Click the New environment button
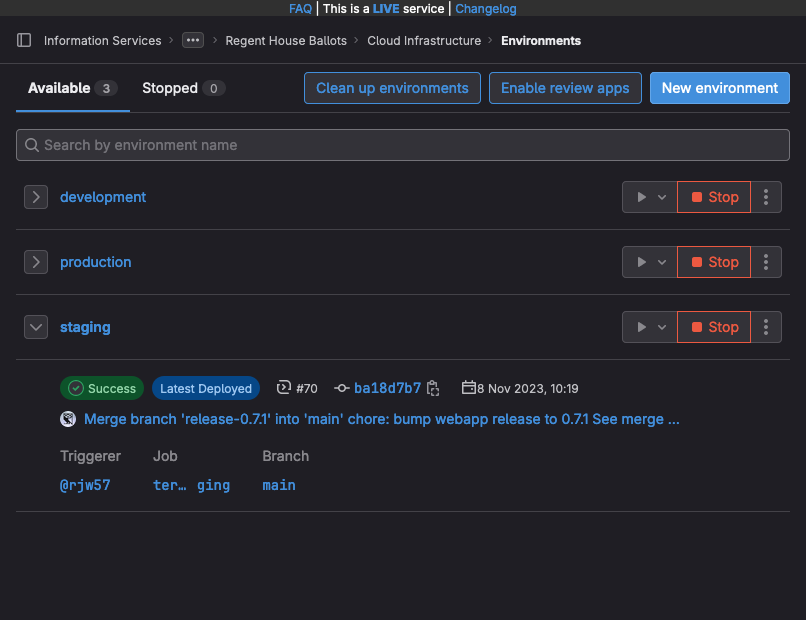 [719, 88]
